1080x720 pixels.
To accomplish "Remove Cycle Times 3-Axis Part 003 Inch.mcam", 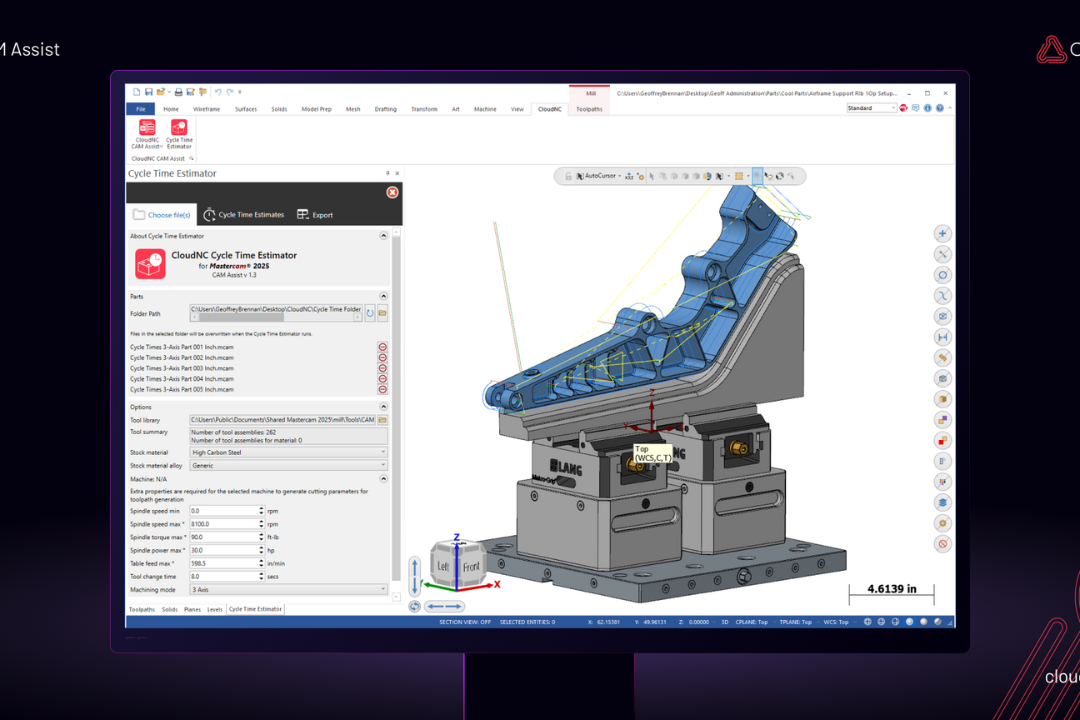I will (382, 368).
